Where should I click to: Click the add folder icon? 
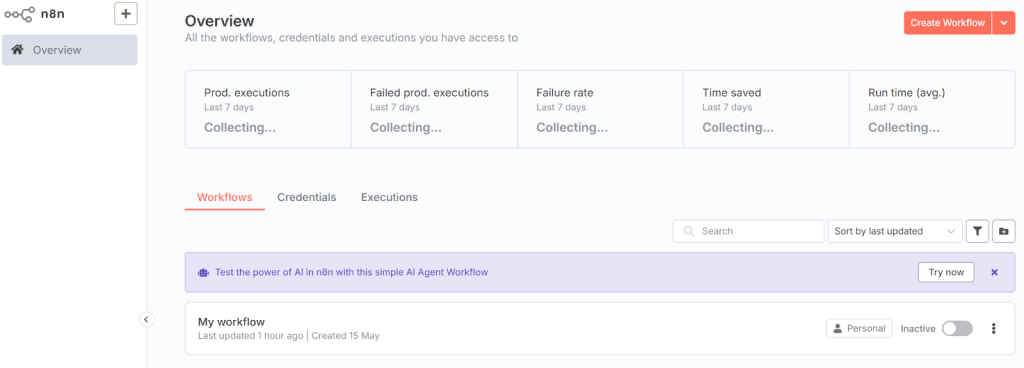tap(1004, 231)
